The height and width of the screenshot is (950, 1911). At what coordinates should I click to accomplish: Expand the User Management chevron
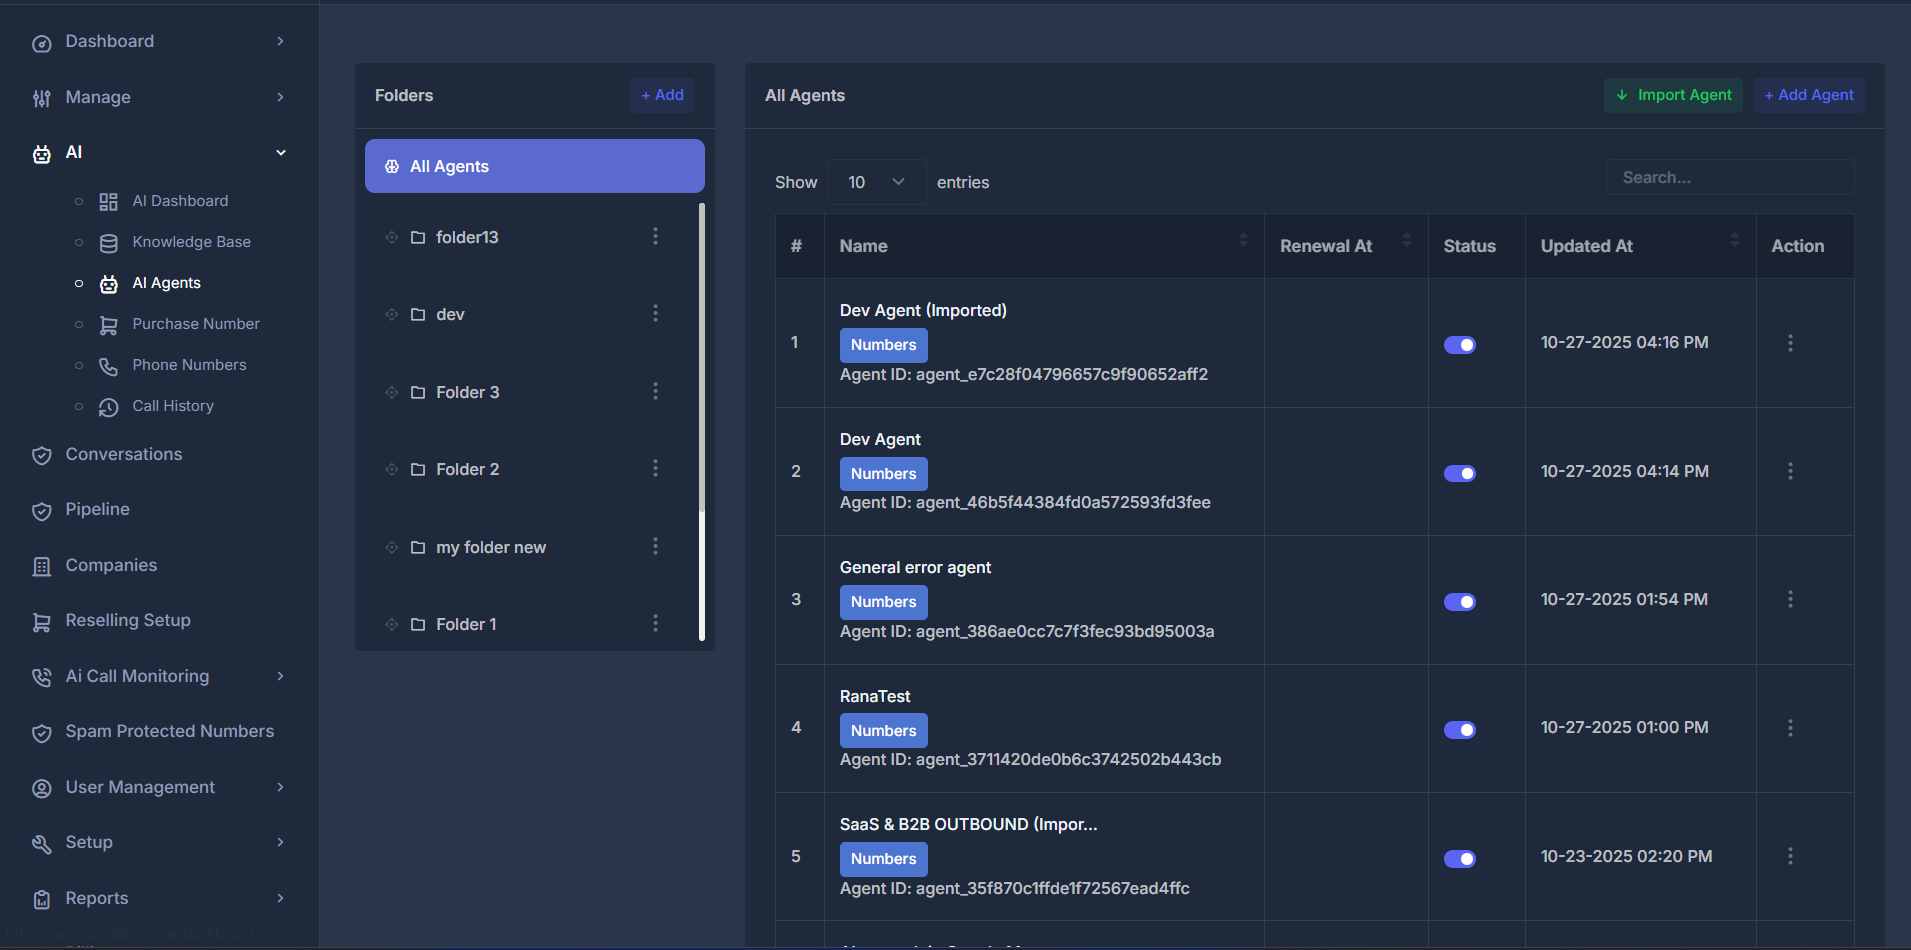(x=280, y=787)
